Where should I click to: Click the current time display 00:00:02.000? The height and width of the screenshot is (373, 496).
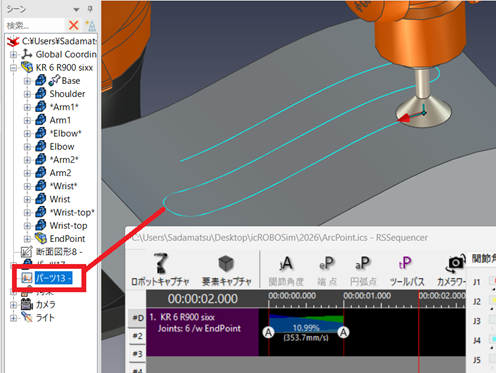click(x=203, y=299)
